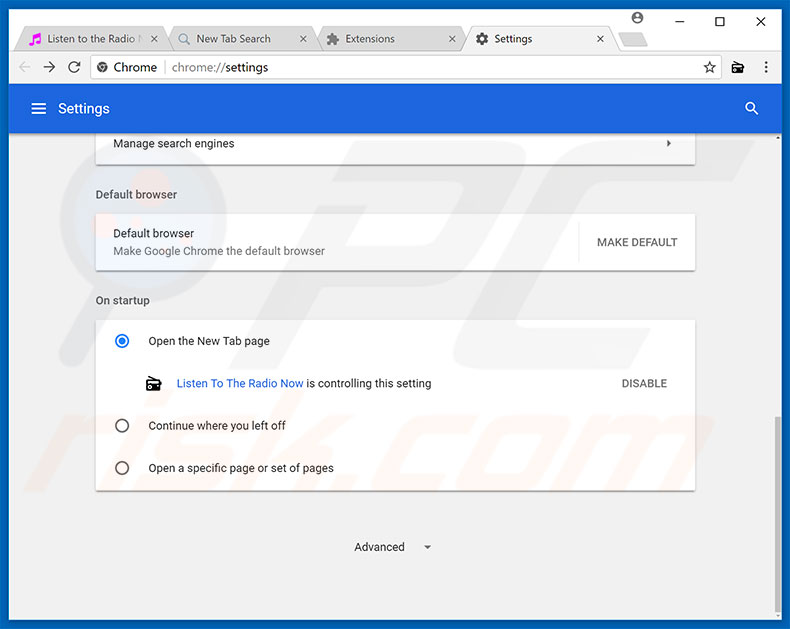Minimize the Chrome window

pos(680,22)
